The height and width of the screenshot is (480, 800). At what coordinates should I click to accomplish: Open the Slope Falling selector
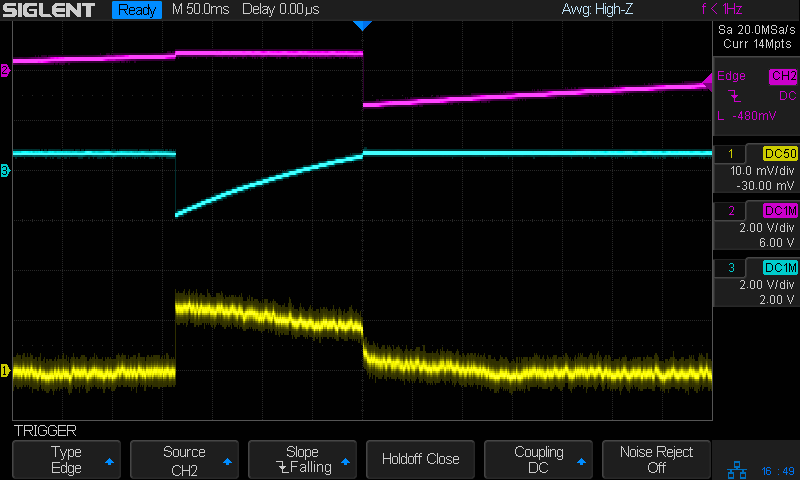pyautogui.click(x=302, y=459)
